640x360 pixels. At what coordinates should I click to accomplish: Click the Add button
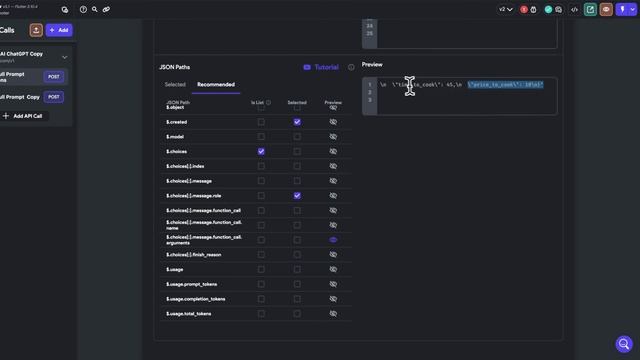59,30
